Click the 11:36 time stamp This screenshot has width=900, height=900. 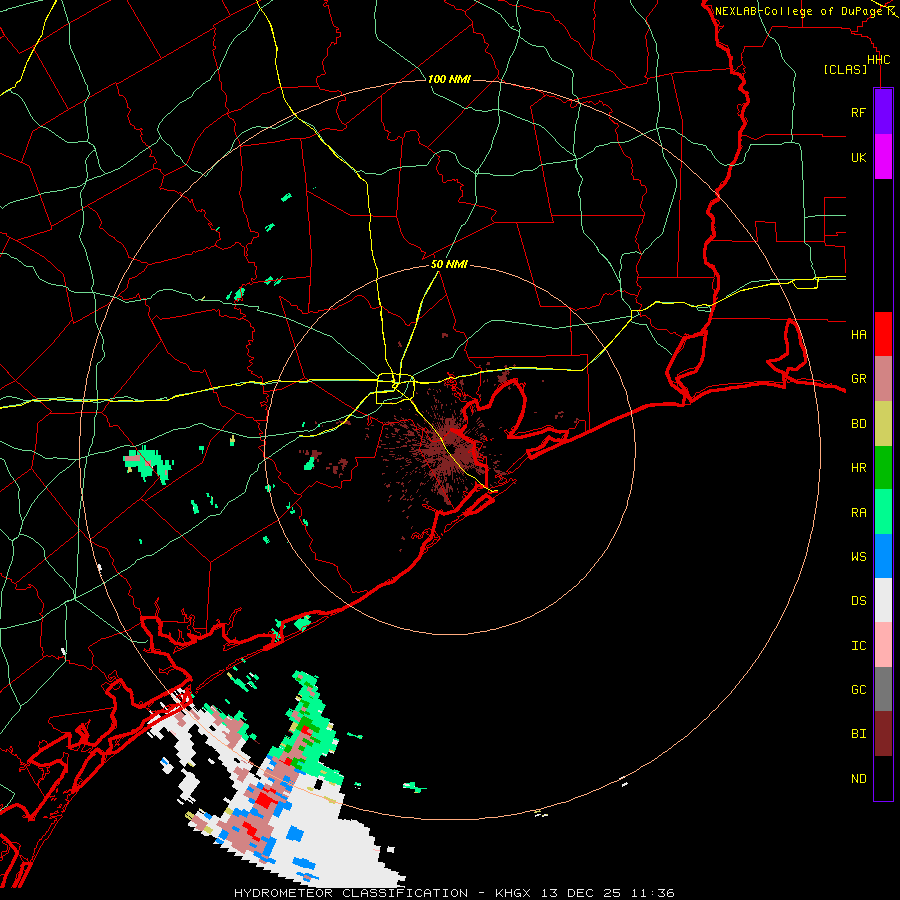click(x=653, y=893)
